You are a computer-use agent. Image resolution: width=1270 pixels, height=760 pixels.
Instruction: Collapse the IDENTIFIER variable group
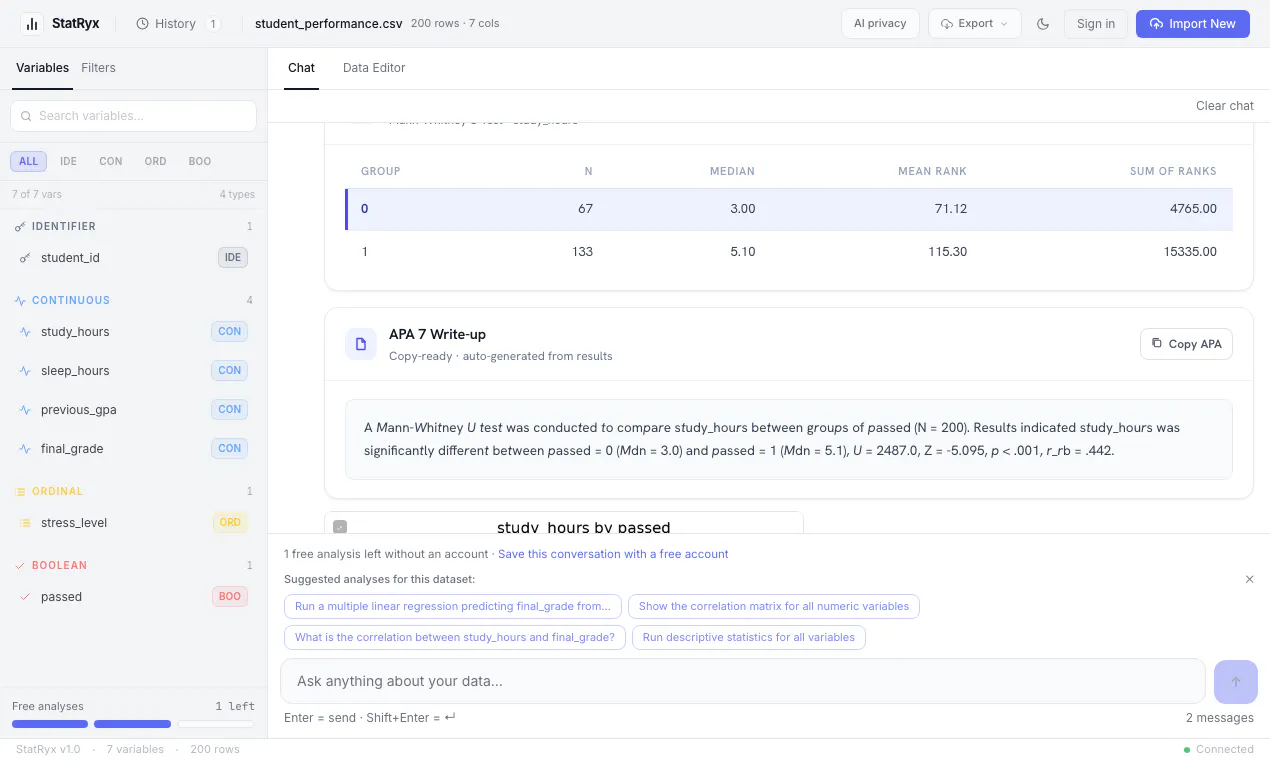pos(133,227)
